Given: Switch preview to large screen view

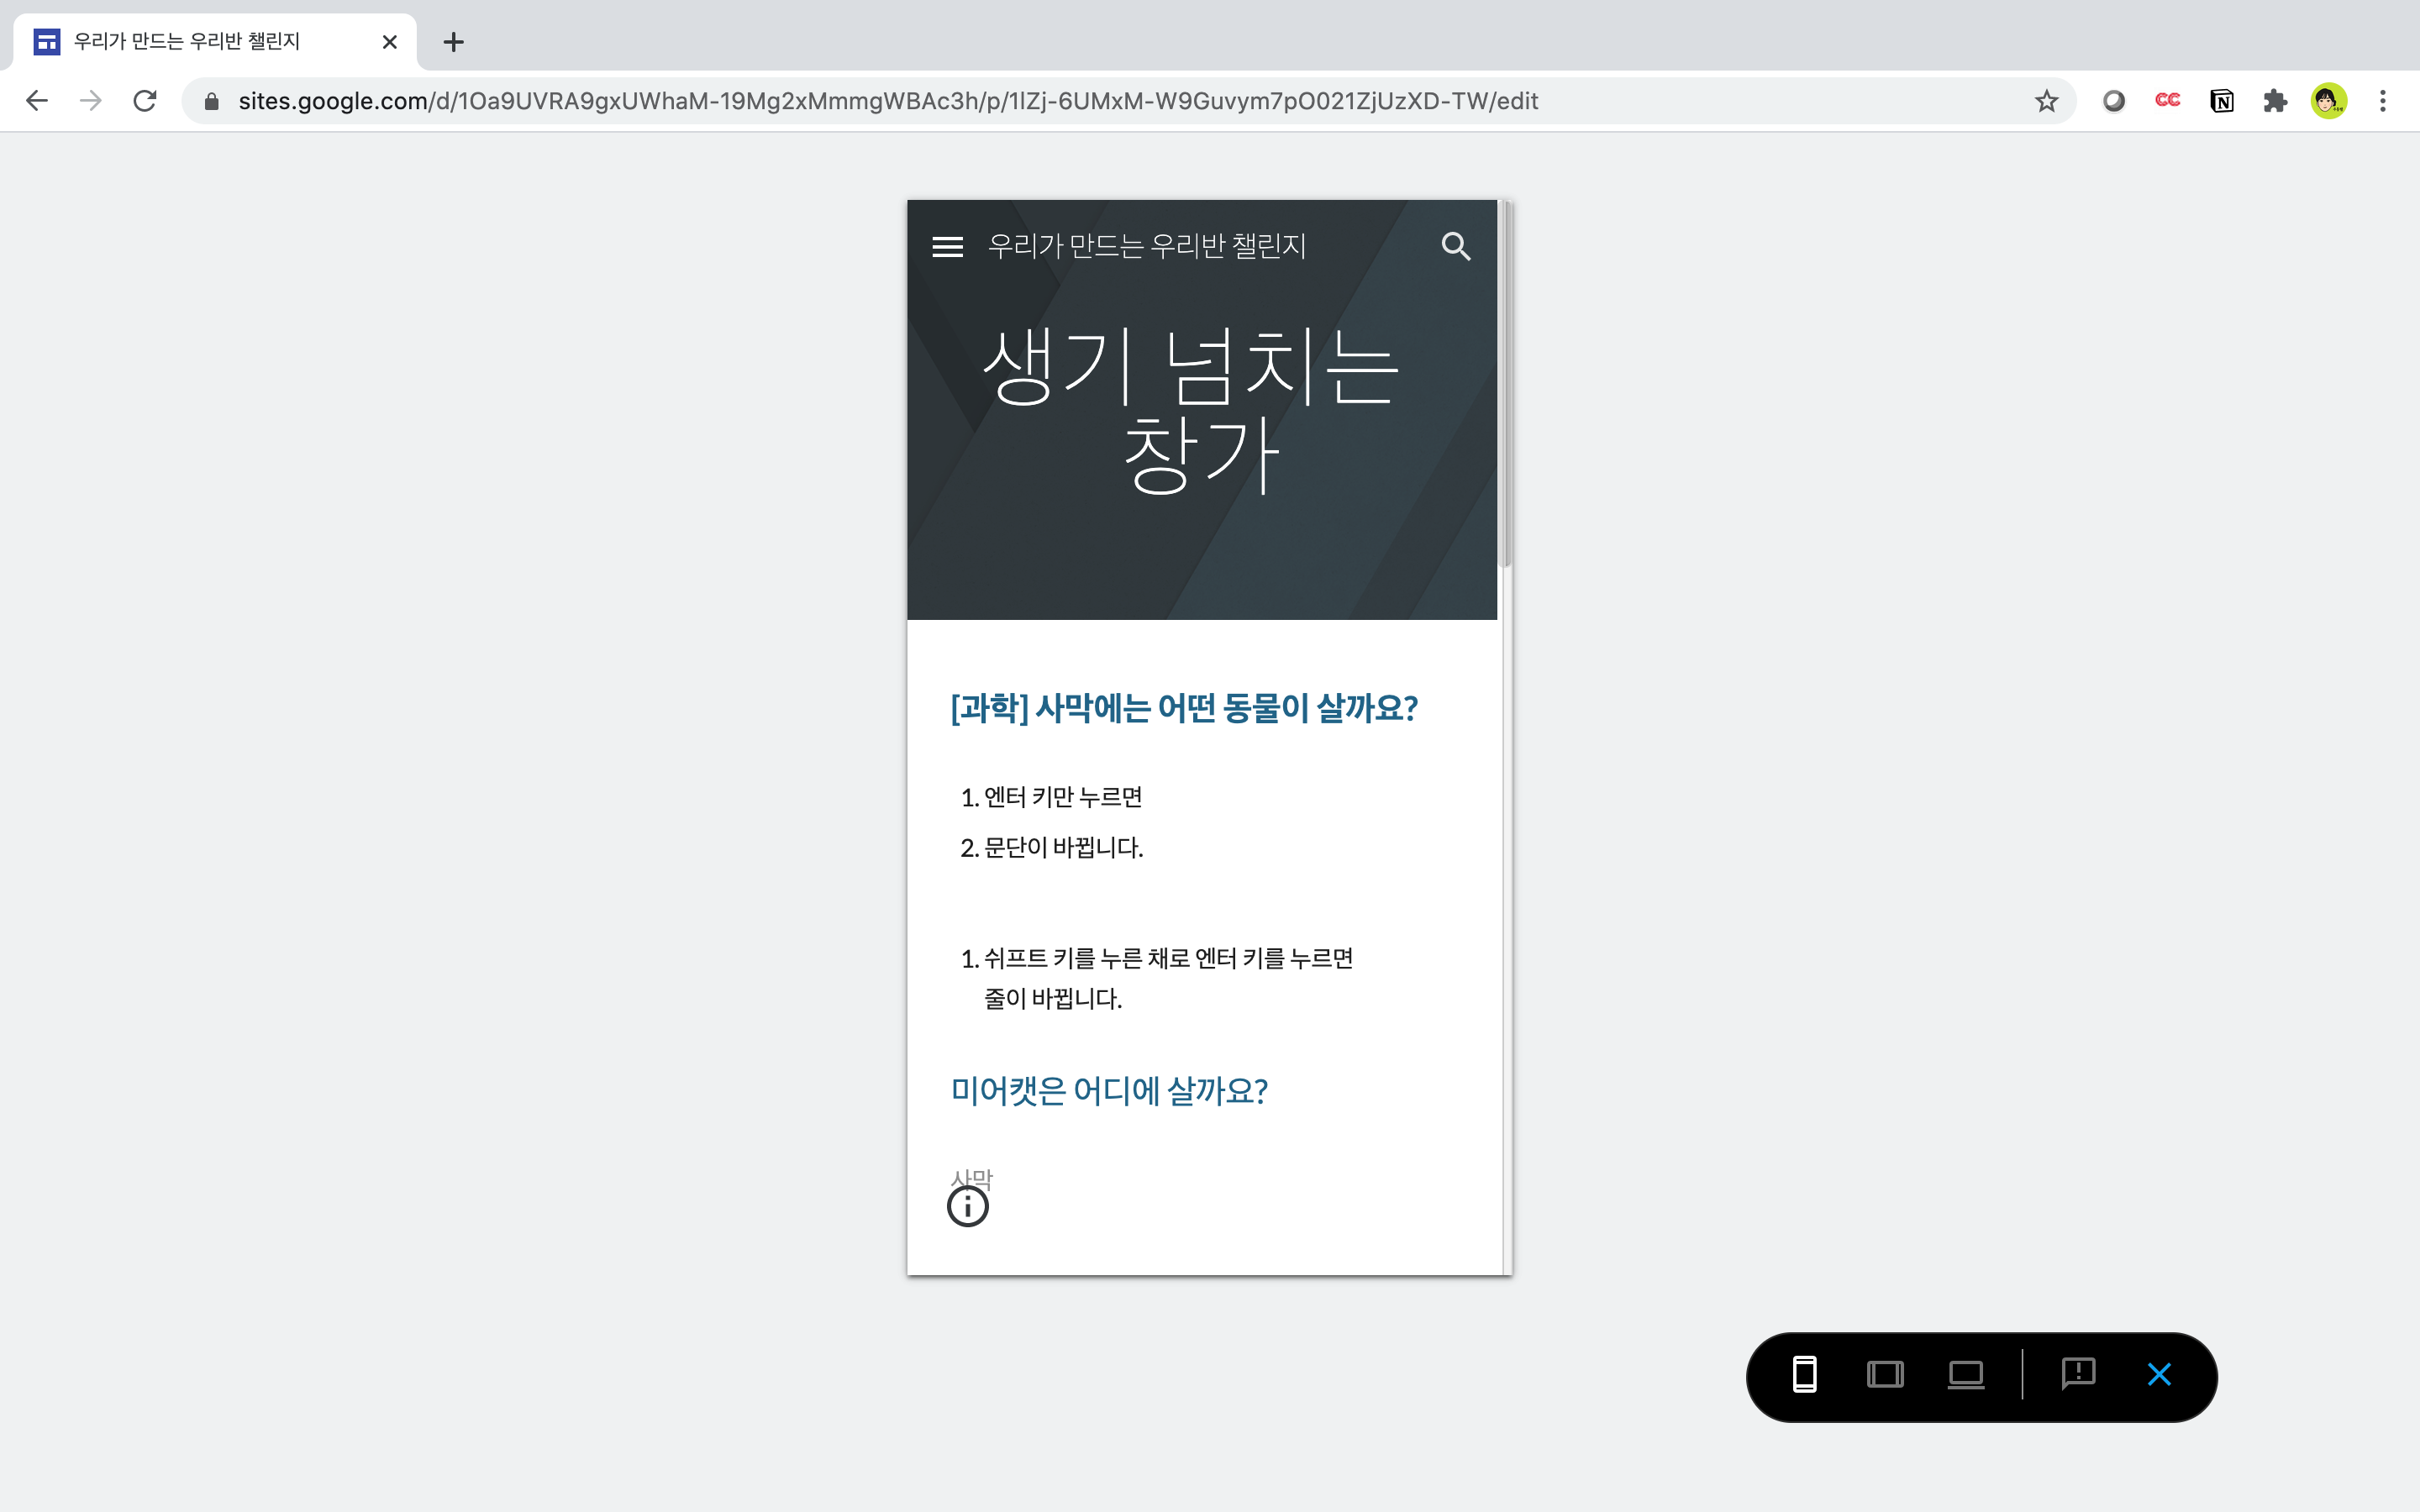Looking at the screenshot, I should pos(1965,1375).
